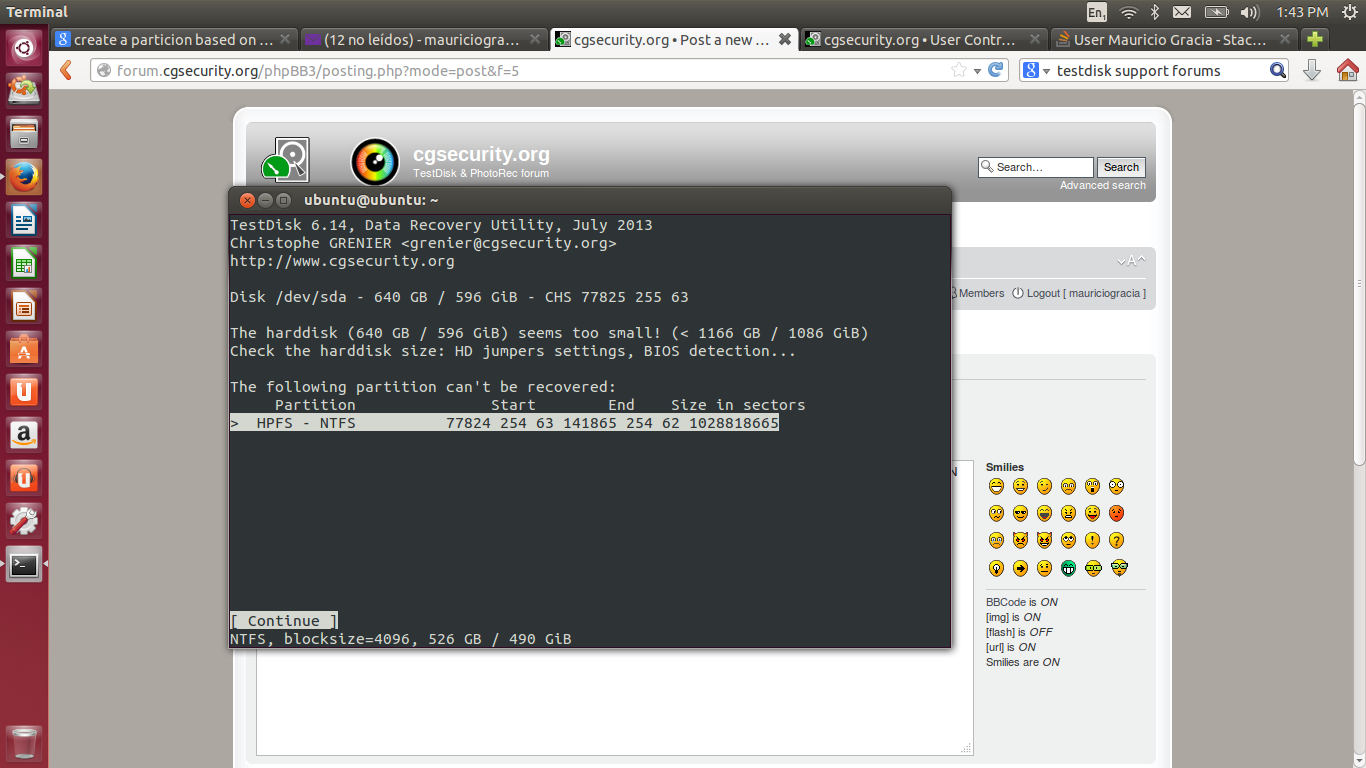Insert the sunglasses cool smiley

[1020, 513]
